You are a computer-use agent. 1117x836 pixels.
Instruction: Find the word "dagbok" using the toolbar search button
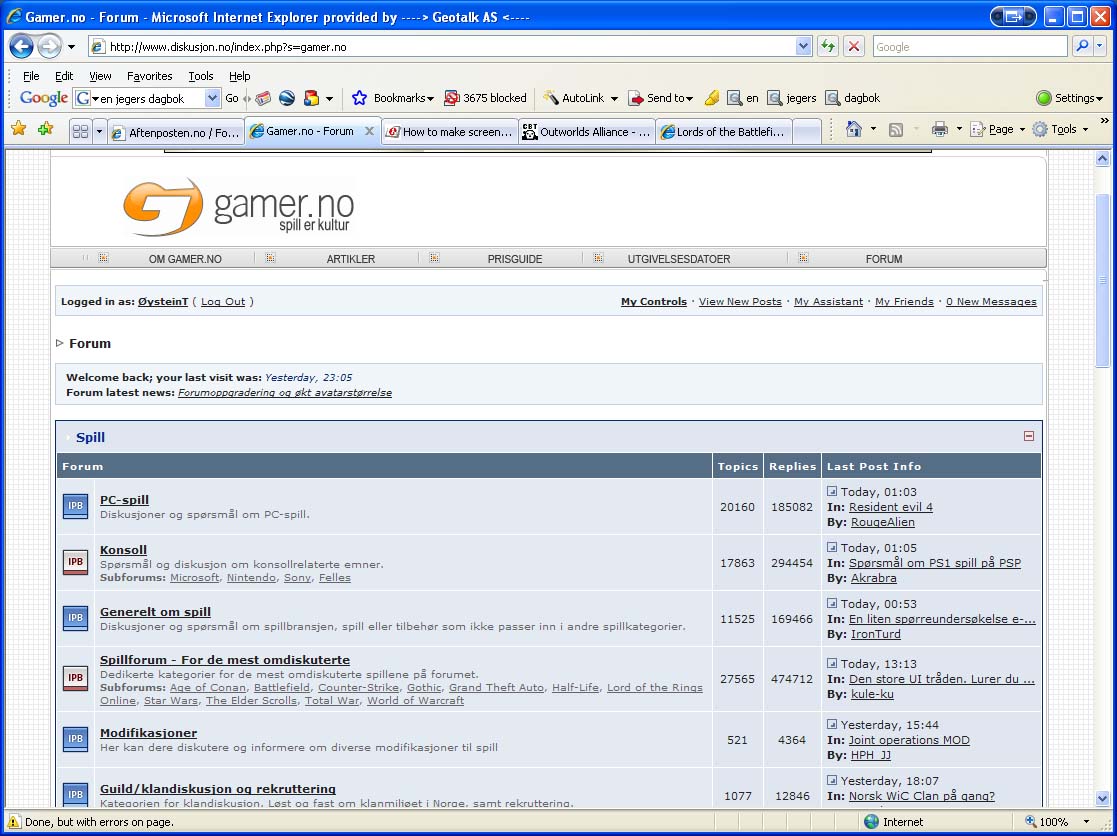pyautogui.click(x=853, y=98)
